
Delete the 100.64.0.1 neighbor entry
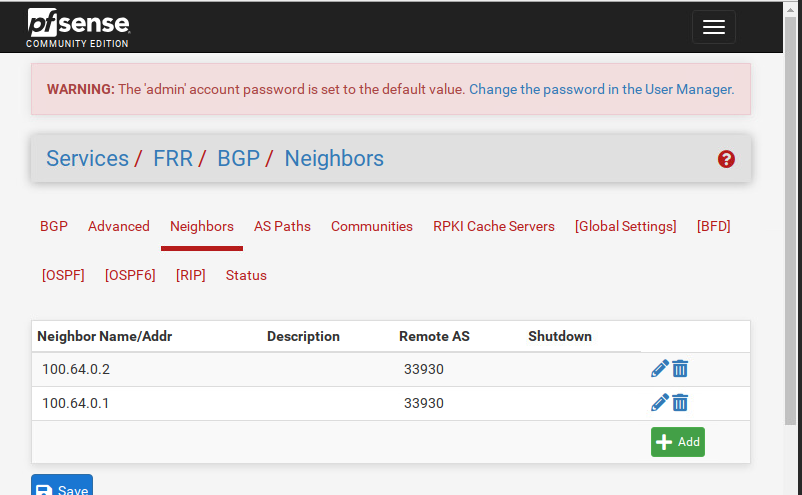click(680, 403)
